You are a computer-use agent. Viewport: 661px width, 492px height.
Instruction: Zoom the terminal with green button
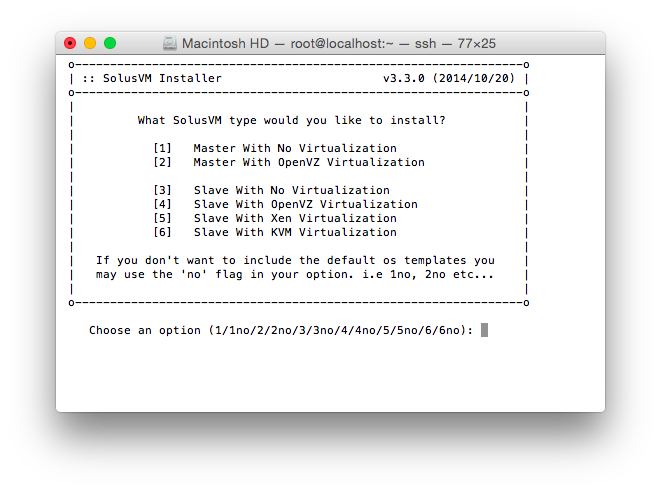click(x=110, y=43)
